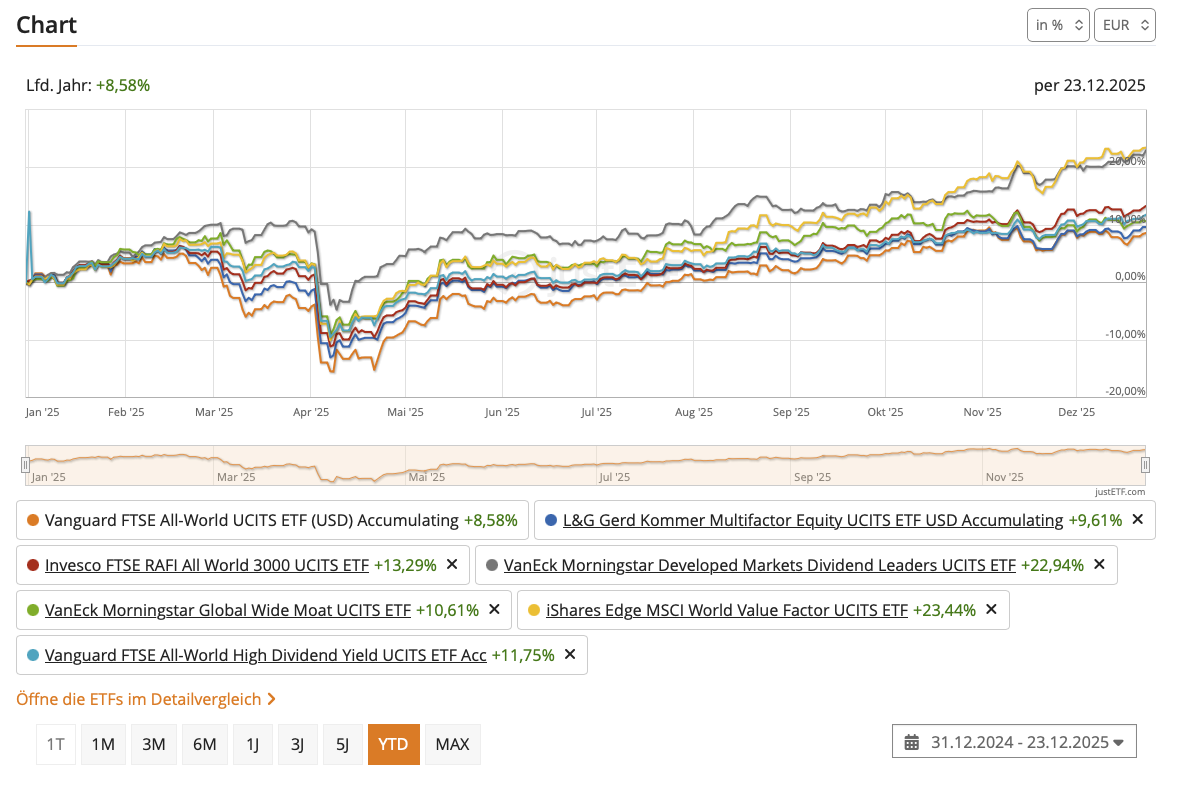This screenshot has width=1200, height=787.
Task: Click Vanguard FTSE All-World UCITS ETF (USD) Accumulating label
Action: [x=252, y=520]
